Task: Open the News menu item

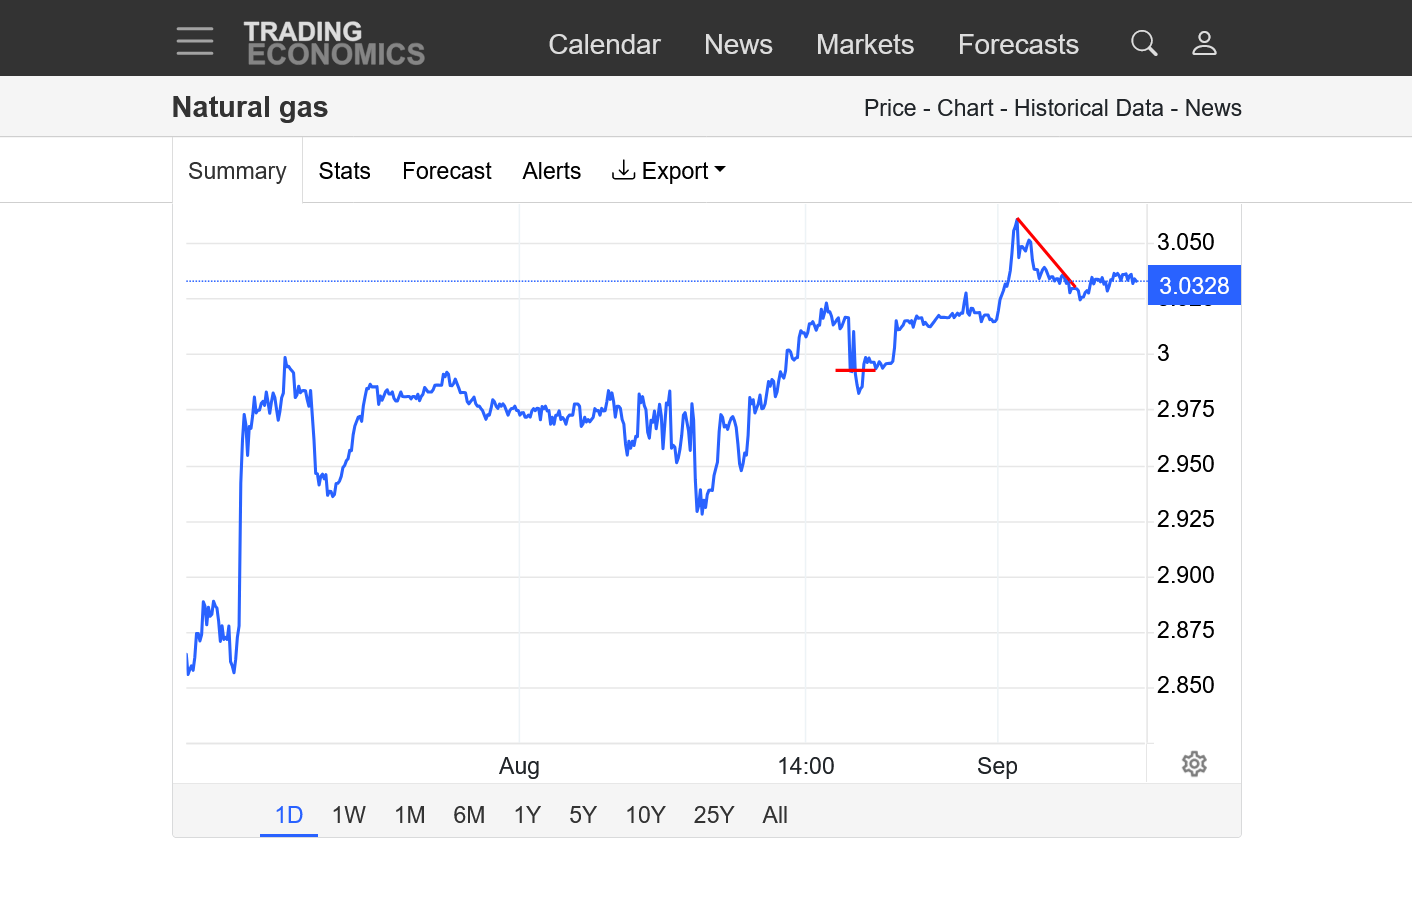Action: (x=738, y=44)
